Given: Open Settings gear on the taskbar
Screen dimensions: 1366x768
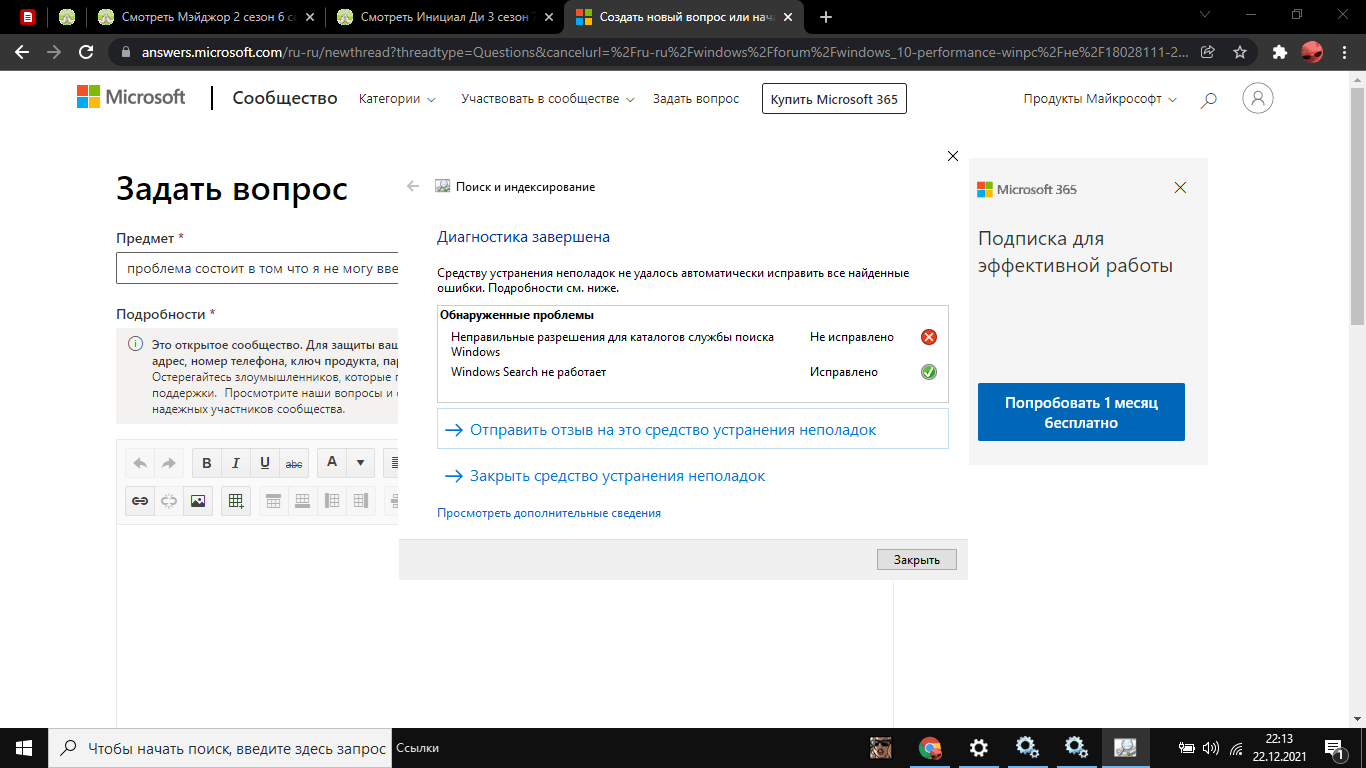Looking at the screenshot, I should tap(979, 747).
